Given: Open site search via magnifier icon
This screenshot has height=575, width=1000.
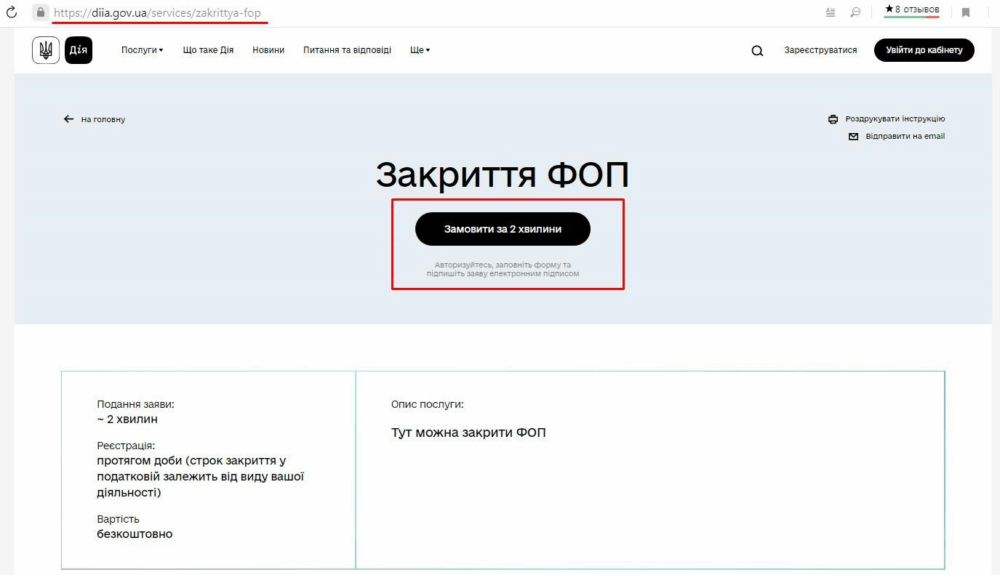Looking at the screenshot, I should pyautogui.click(x=757, y=51).
